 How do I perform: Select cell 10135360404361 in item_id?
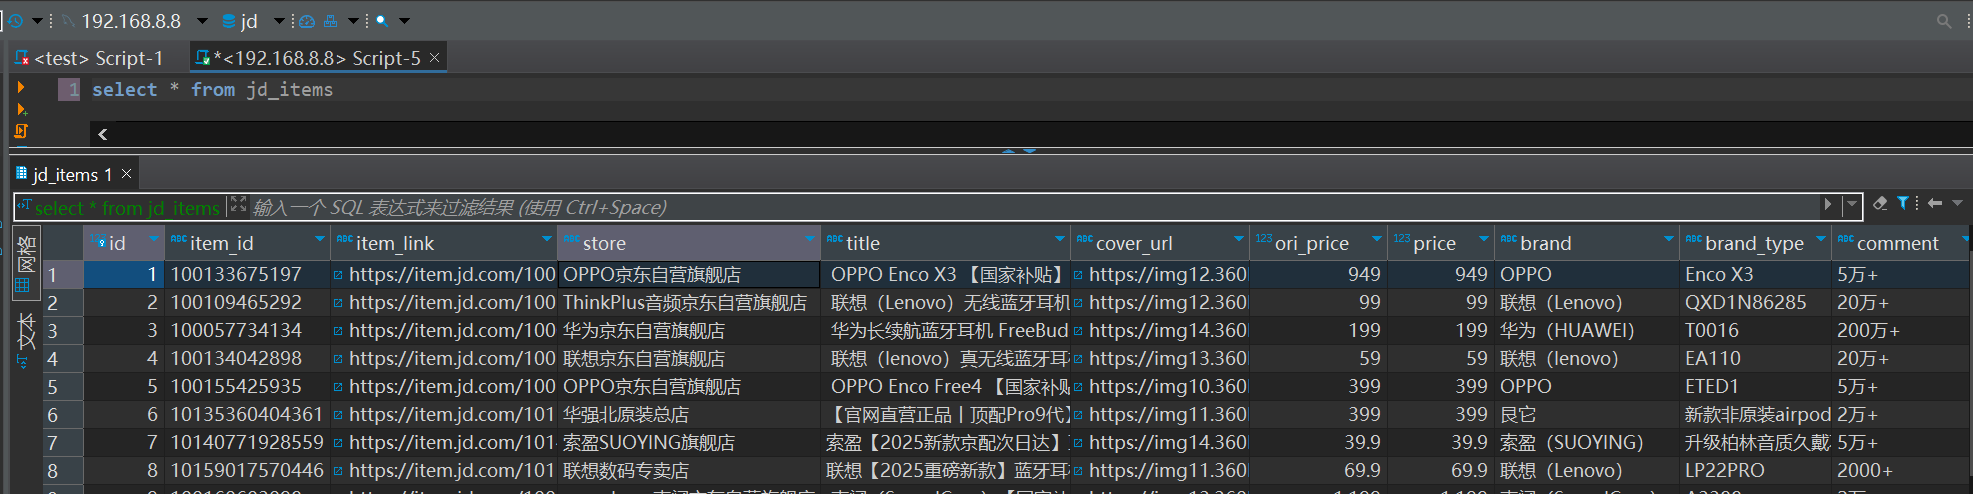tap(247, 414)
